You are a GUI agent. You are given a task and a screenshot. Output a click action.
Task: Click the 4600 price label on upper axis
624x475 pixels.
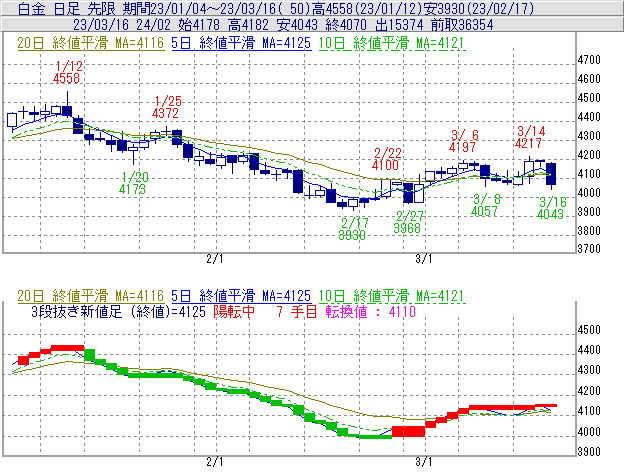pyautogui.click(x=589, y=79)
